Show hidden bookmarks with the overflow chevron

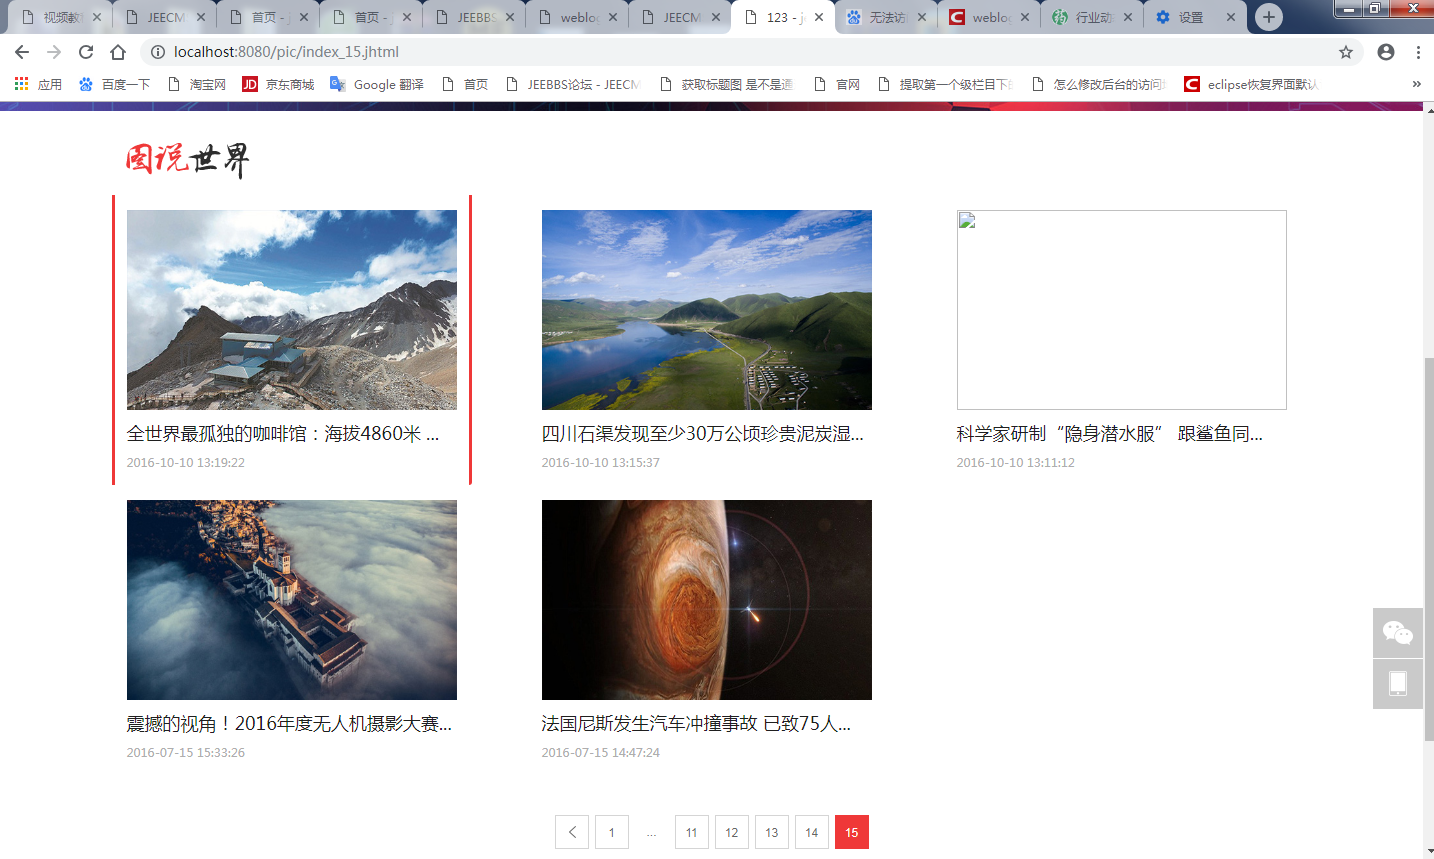1416,85
